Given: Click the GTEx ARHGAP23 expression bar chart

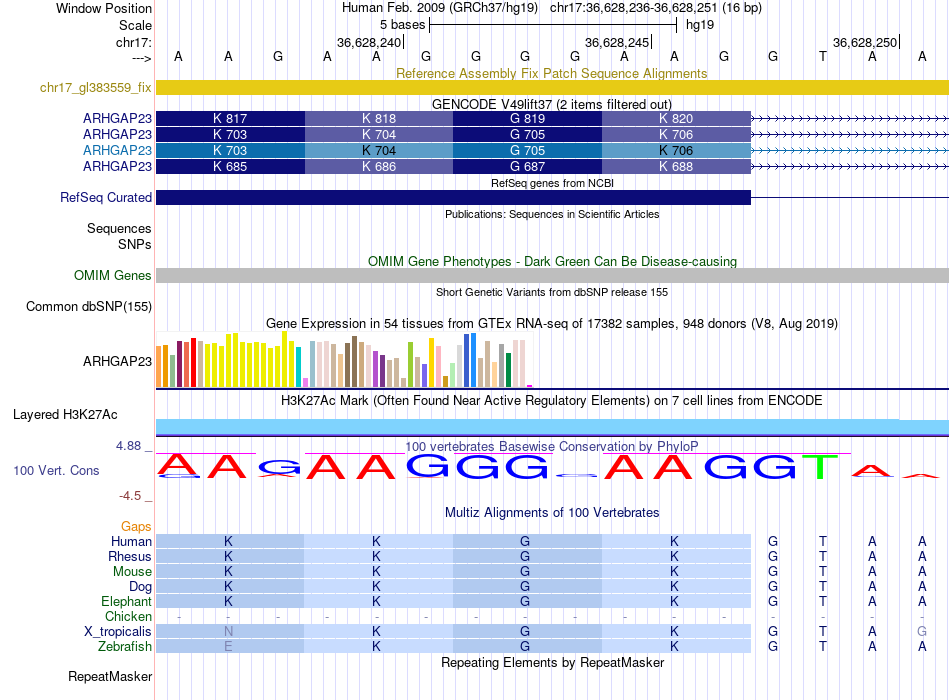Looking at the screenshot, I should 344,359.
